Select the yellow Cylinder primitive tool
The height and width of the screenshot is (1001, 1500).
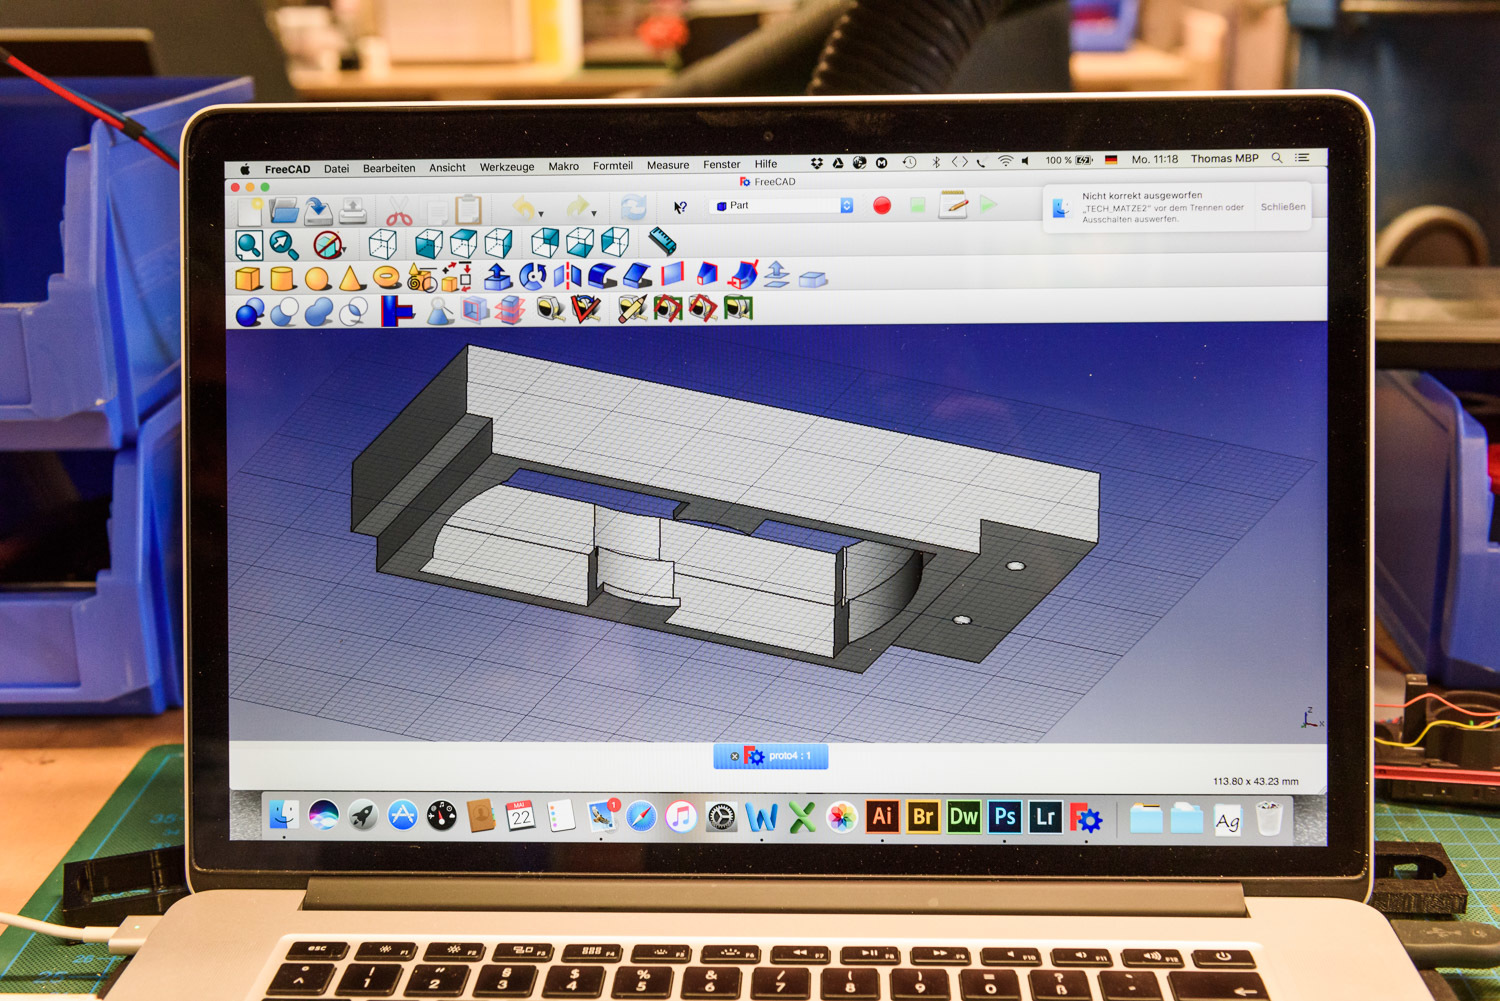point(283,278)
